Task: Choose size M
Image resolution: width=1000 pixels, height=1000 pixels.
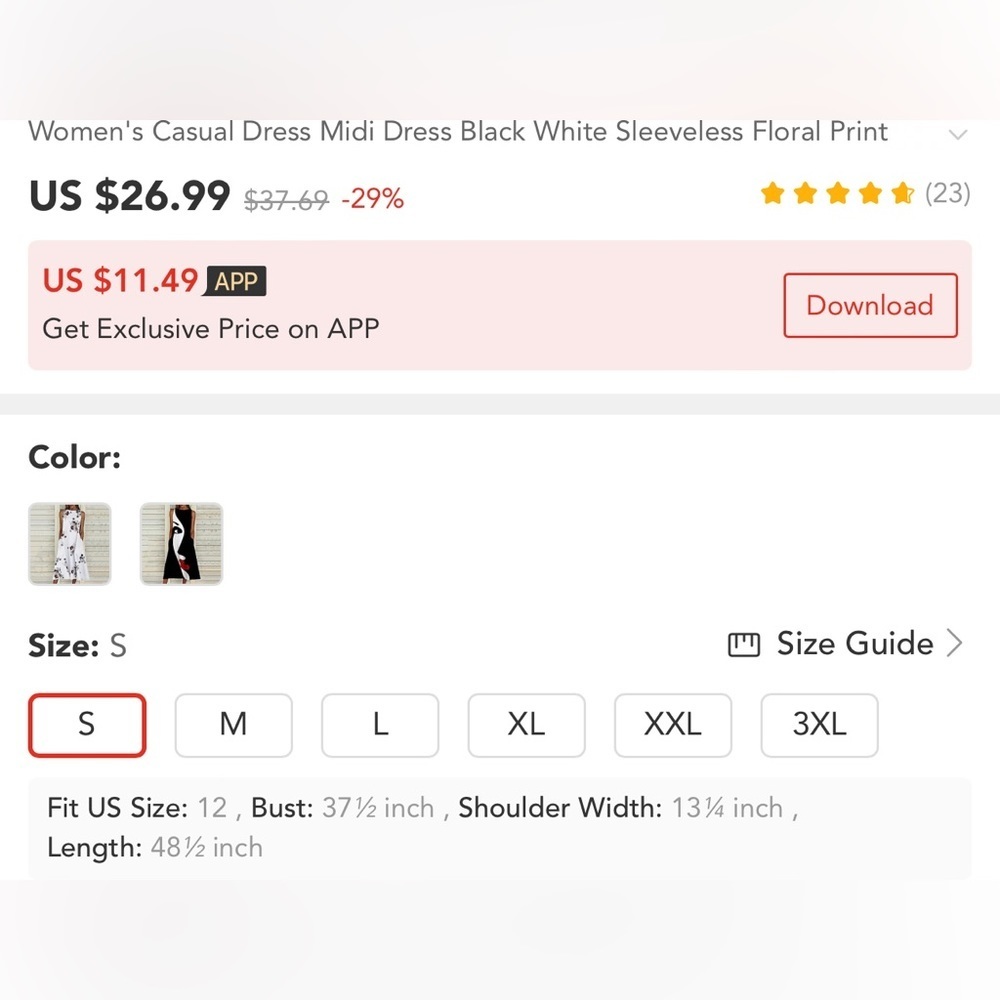Action: click(x=233, y=725)
